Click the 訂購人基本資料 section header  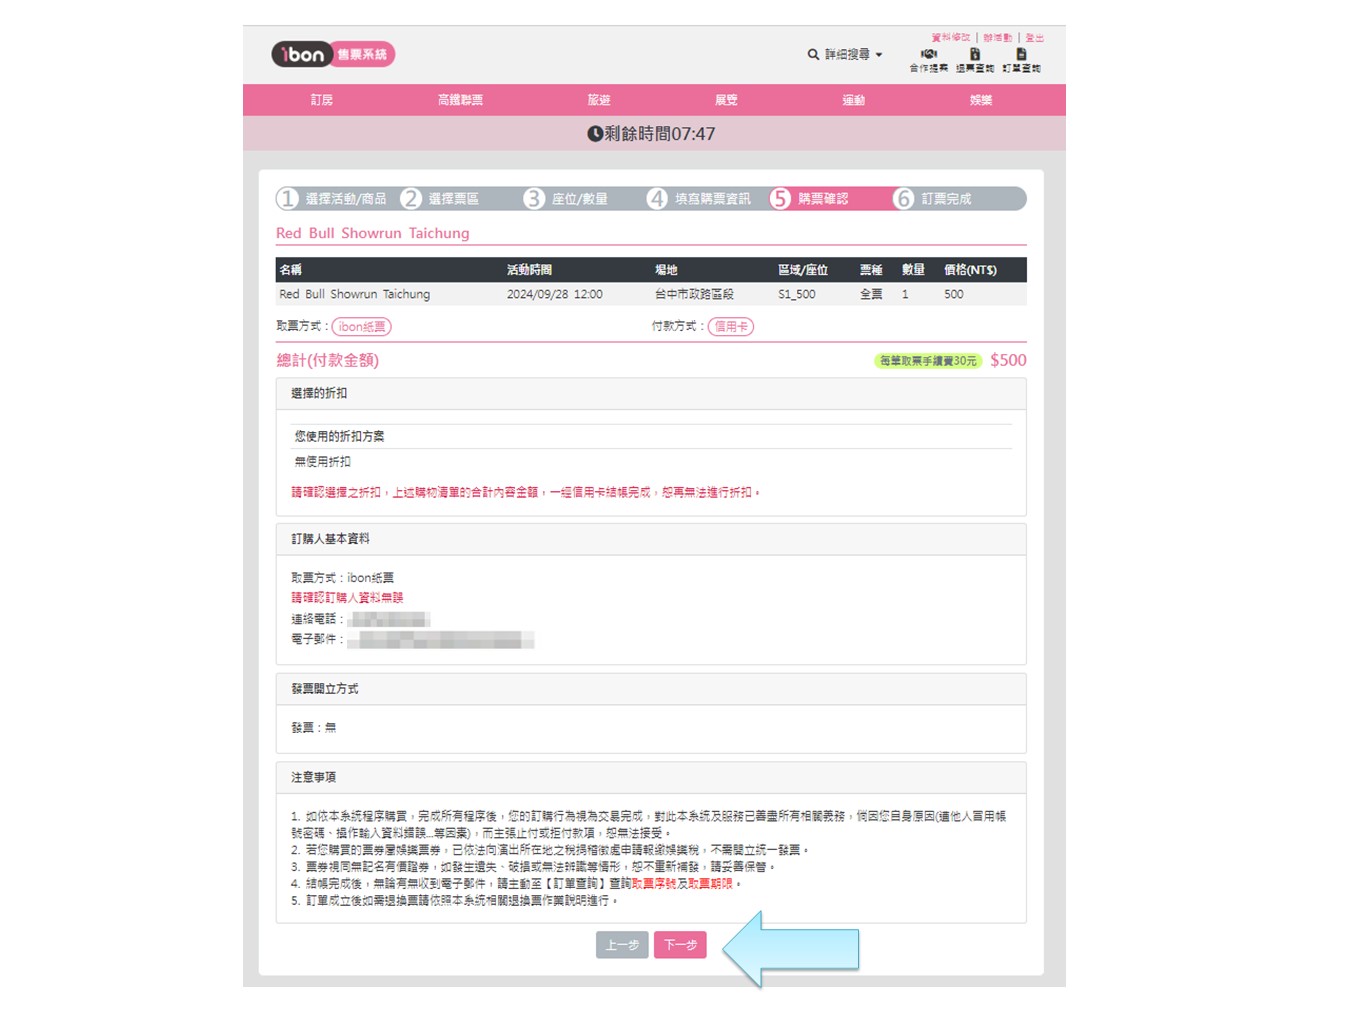click(x=651, y=539)
